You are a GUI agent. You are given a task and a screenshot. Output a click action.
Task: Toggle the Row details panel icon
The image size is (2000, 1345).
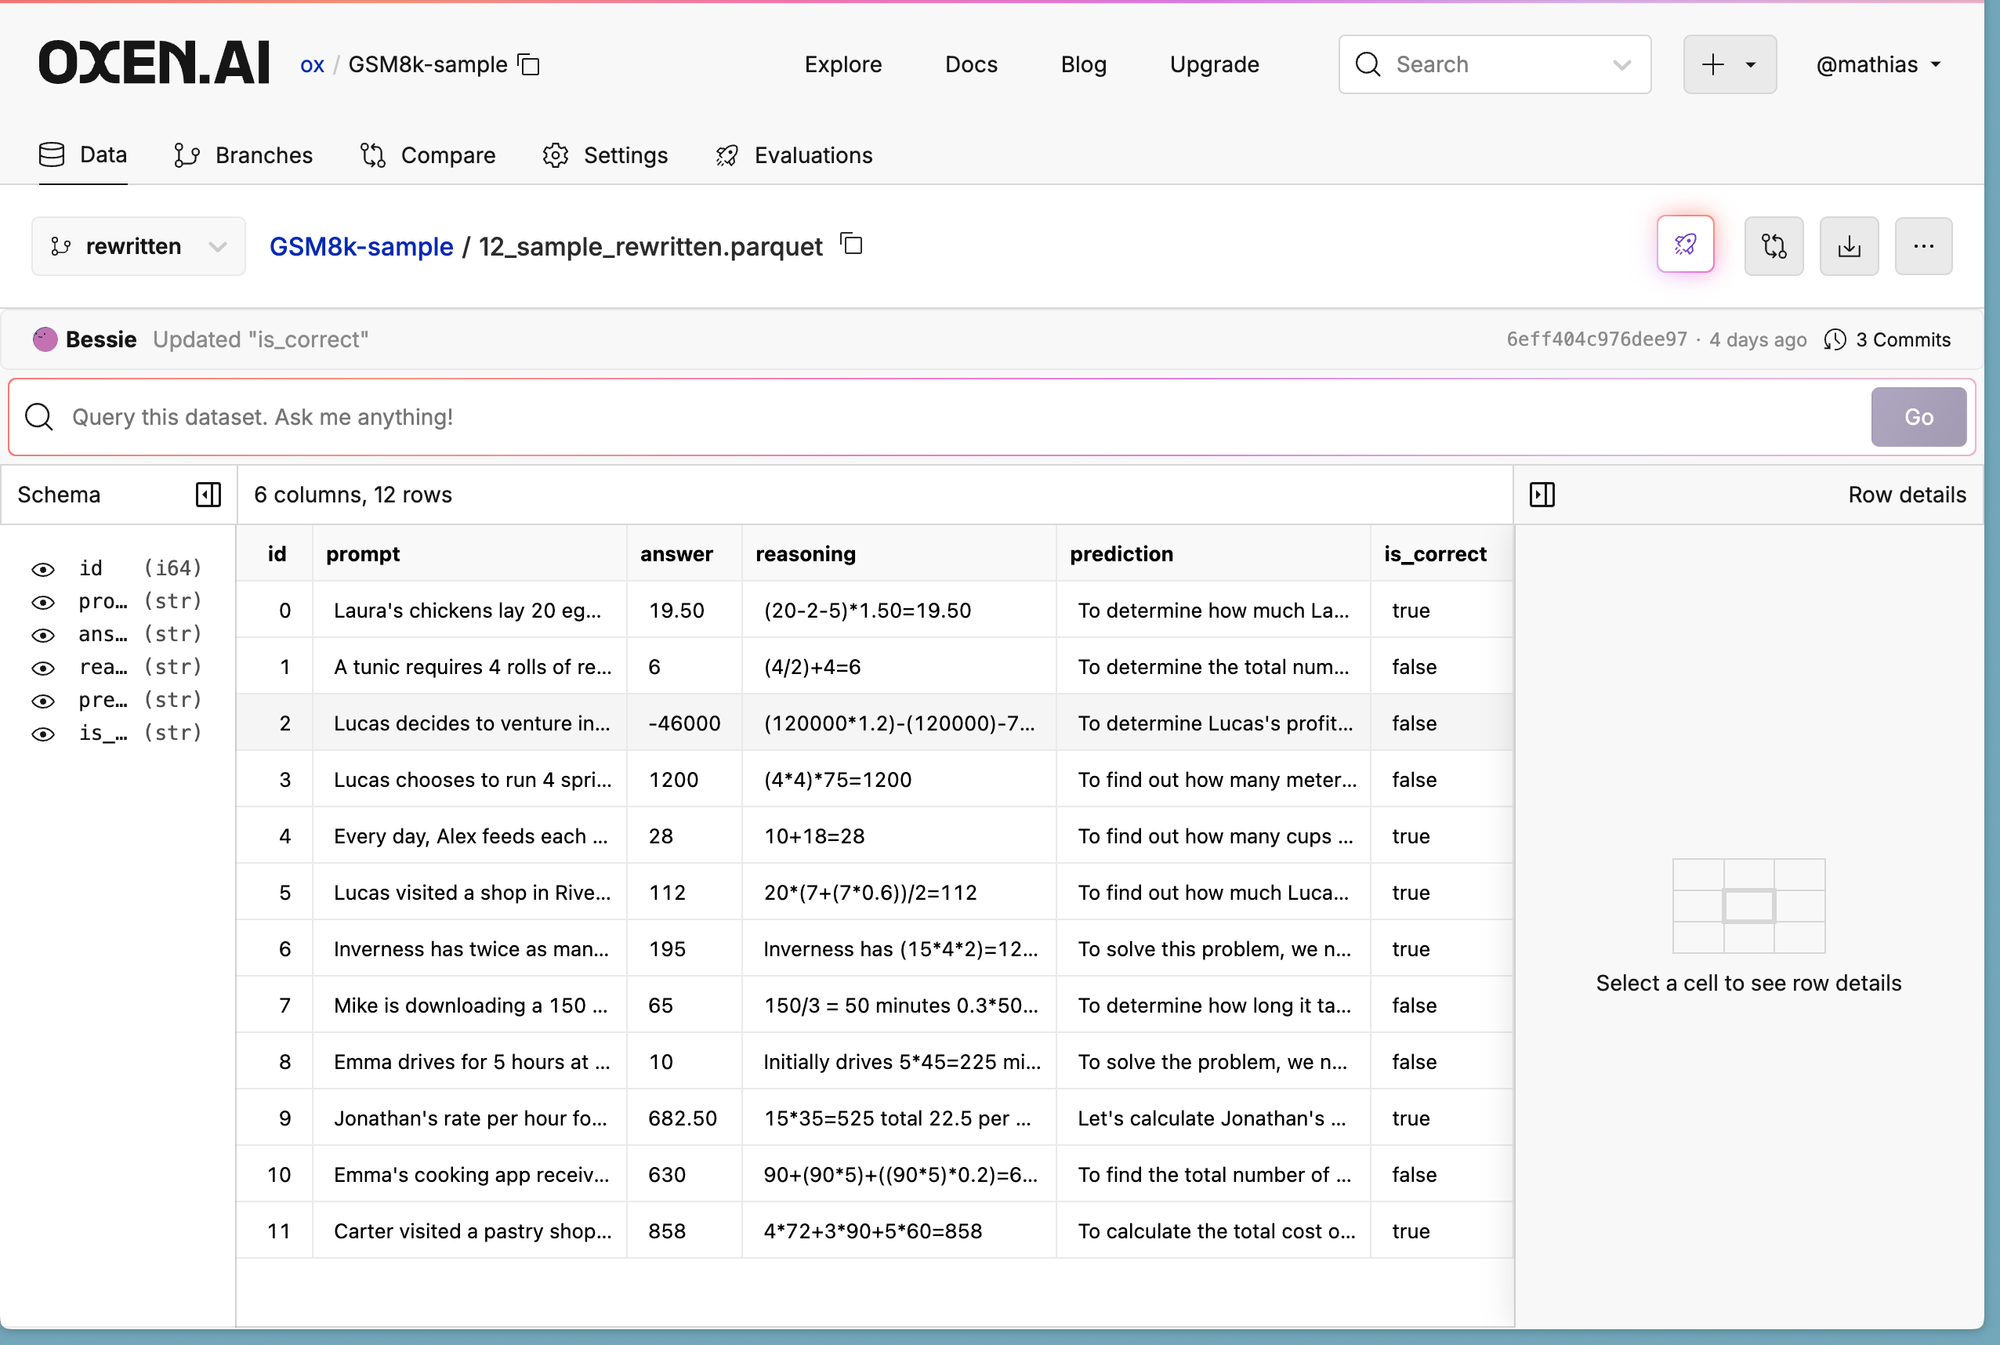[1542, 495]
